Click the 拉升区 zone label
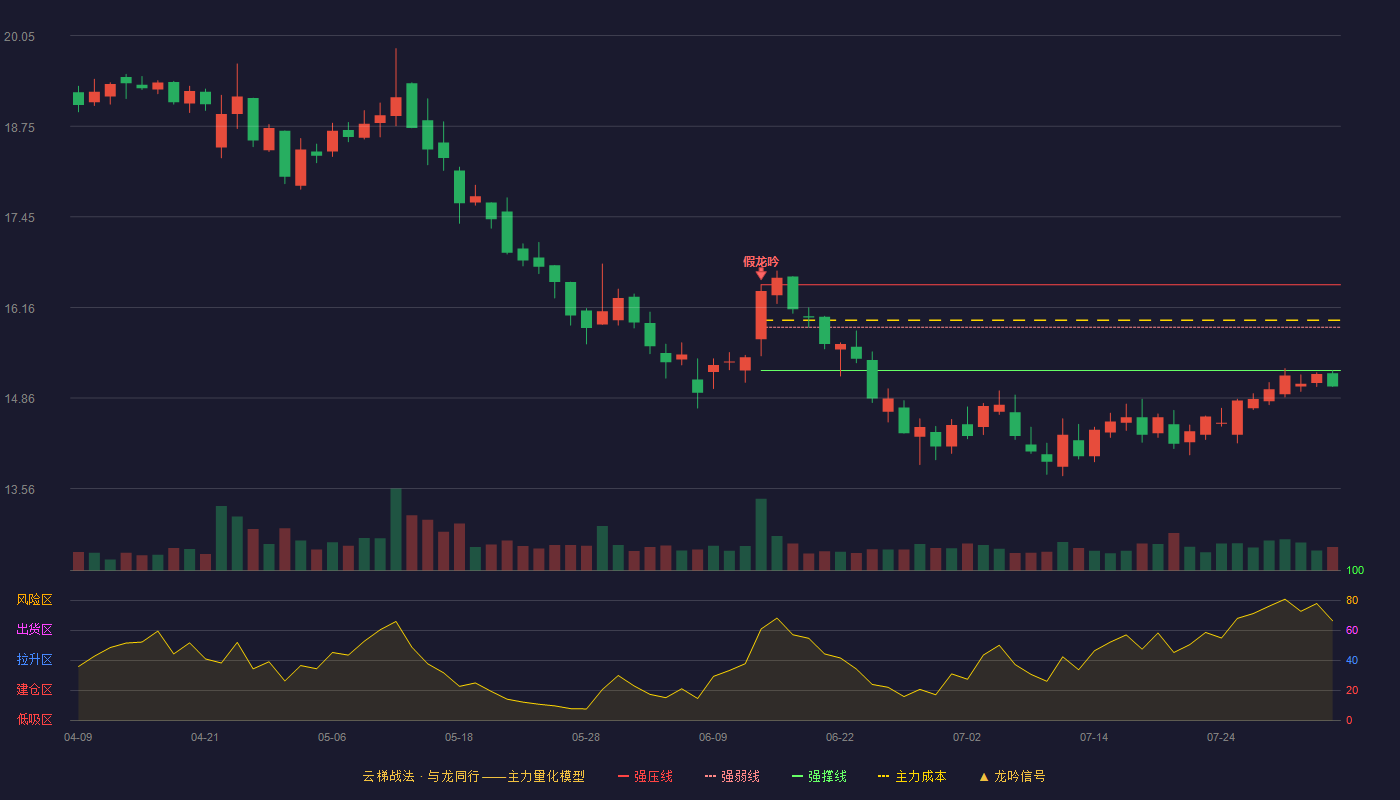The image size is (1400, 800). pyautogui.click(x=34, y=660)
